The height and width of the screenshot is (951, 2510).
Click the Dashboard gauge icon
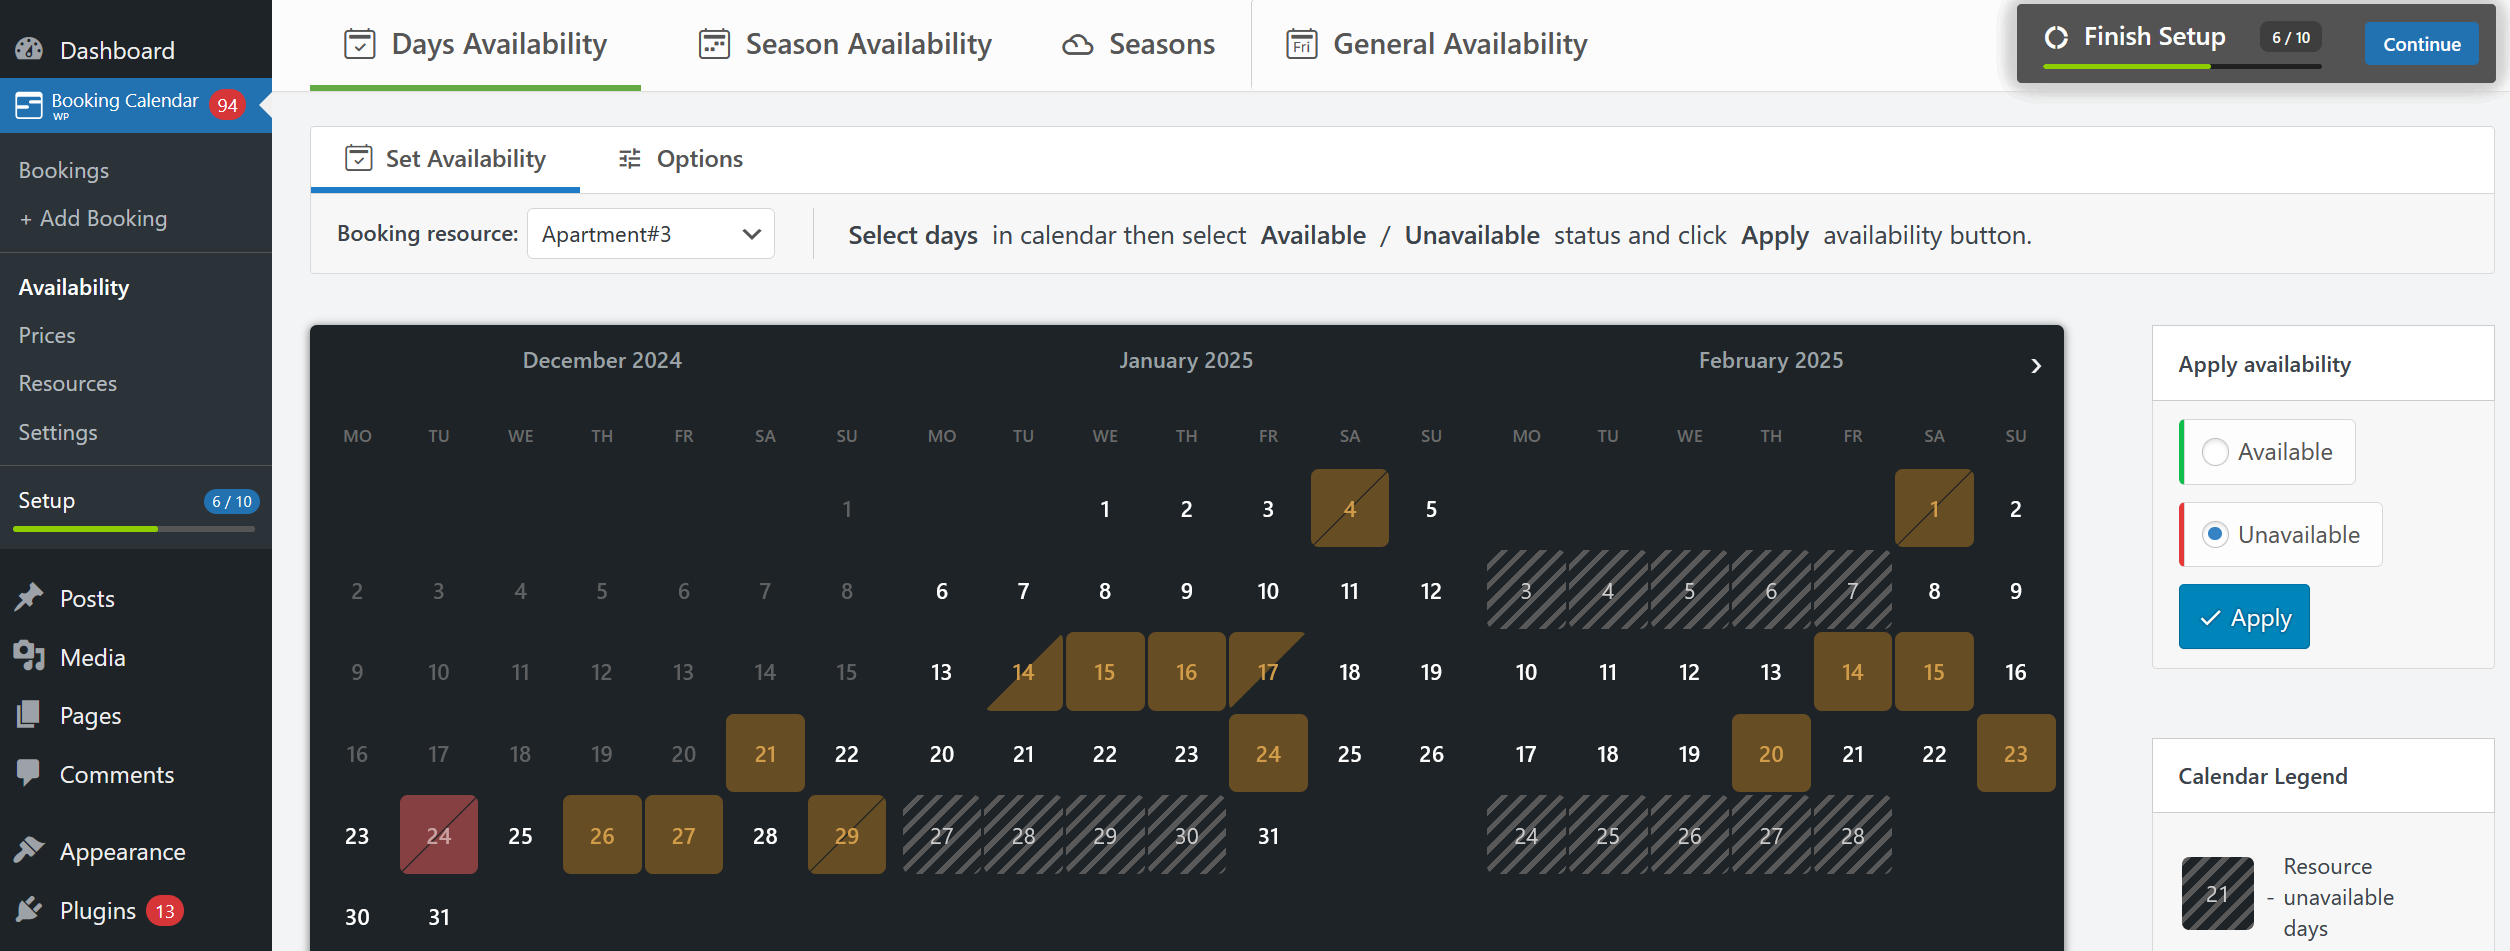click(29, 49)
